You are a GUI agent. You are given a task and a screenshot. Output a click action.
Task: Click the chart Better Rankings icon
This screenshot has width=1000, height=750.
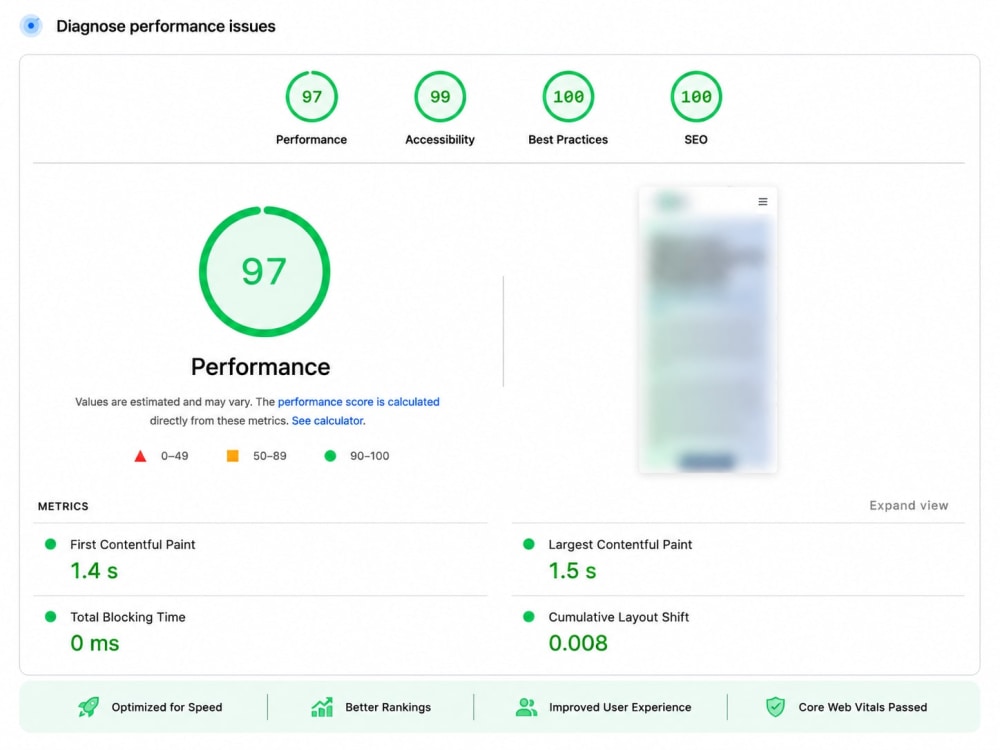point(322,707)
